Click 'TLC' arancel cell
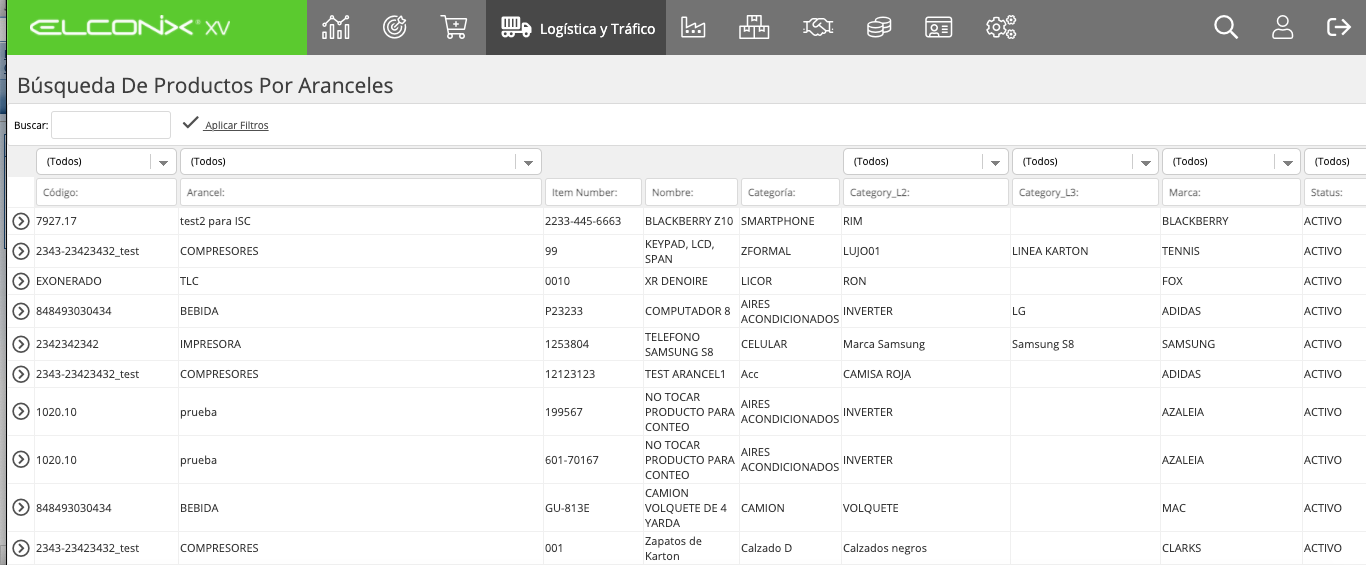This screenshot has height=565, width=1366. point(189,281)
